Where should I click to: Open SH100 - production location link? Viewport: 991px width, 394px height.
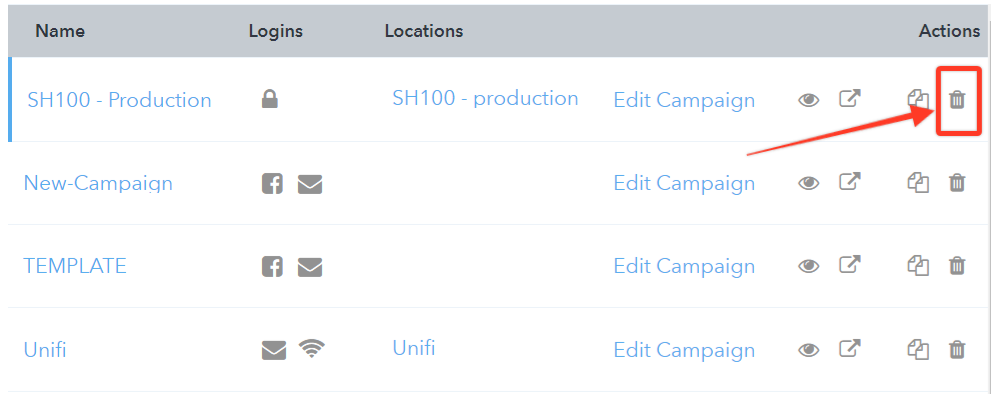[x=485, y=98]
